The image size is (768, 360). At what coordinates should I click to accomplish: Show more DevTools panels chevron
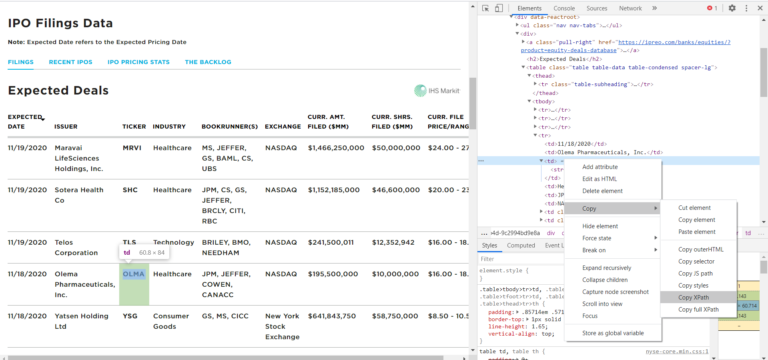click(654, 8)
